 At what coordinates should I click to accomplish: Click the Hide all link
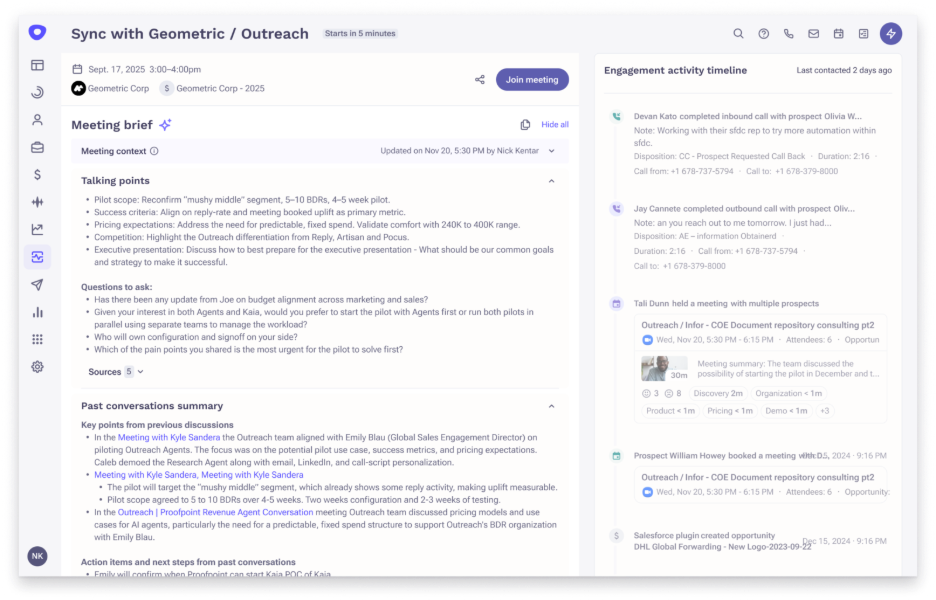[555, 125]
